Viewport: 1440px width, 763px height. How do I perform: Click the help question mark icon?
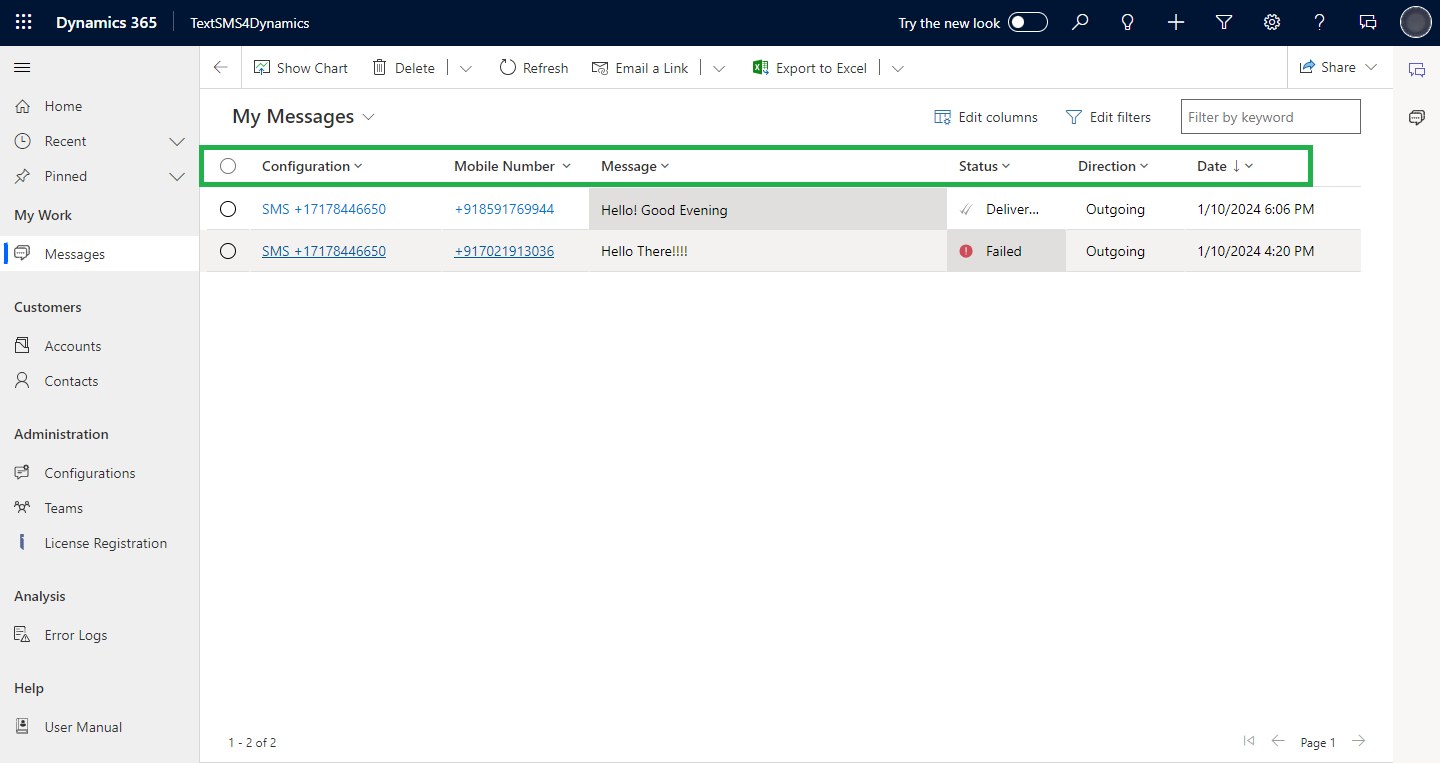click(x=1320, y=22)
